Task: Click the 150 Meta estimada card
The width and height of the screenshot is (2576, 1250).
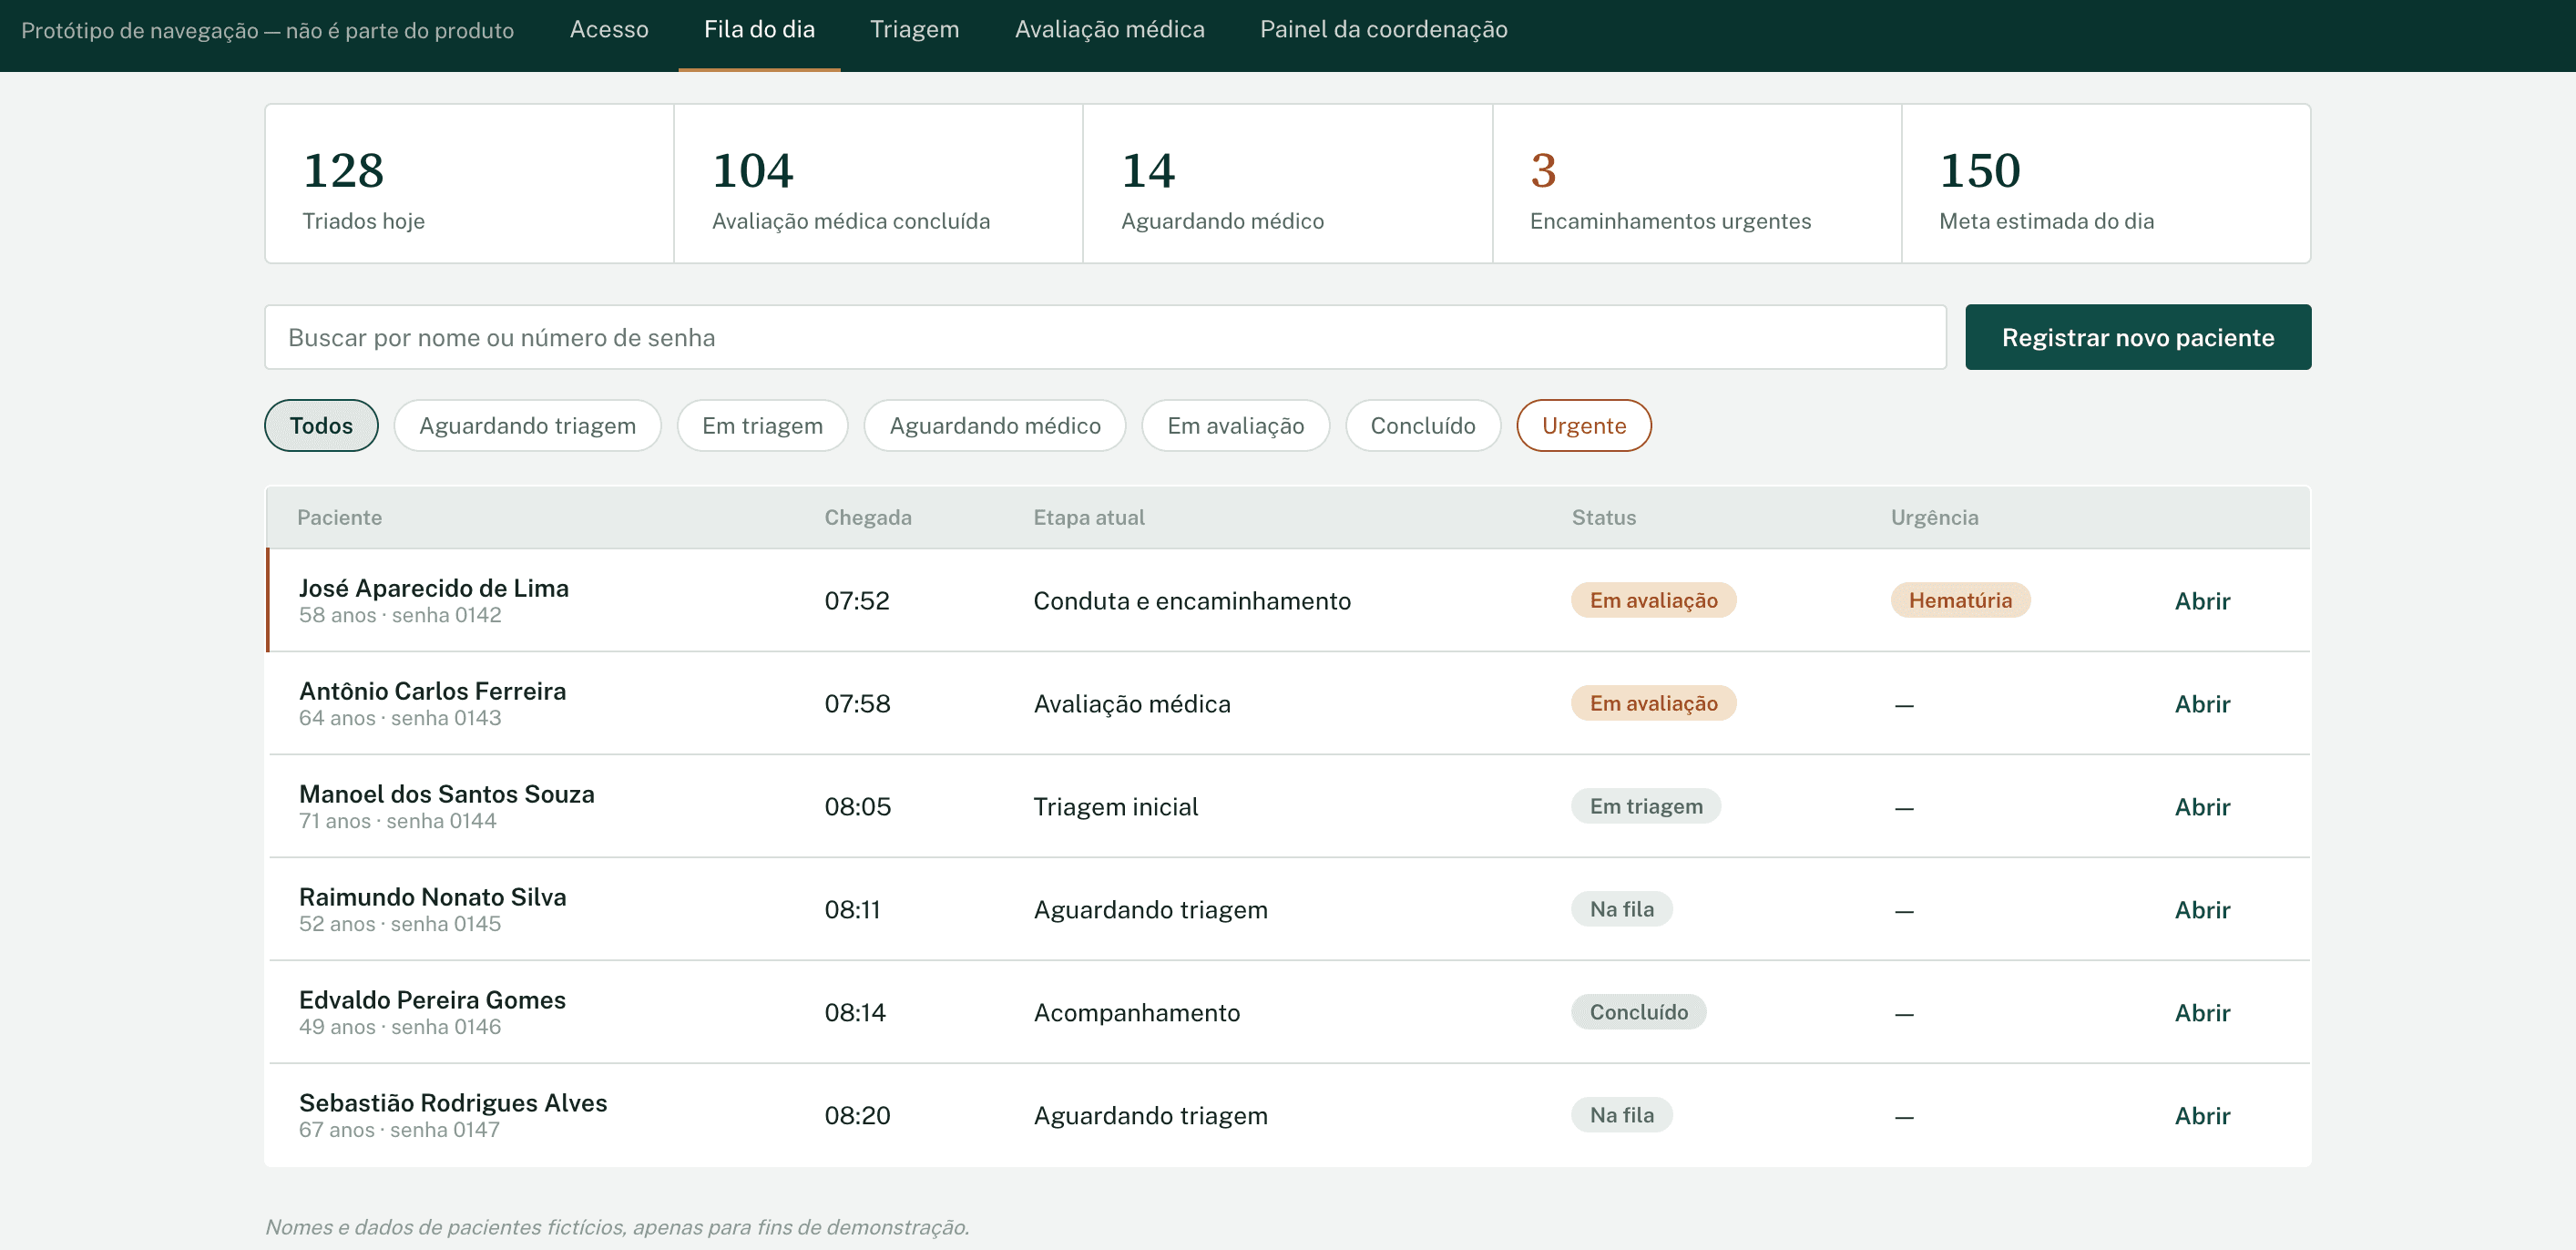Action: [2106, 184]
